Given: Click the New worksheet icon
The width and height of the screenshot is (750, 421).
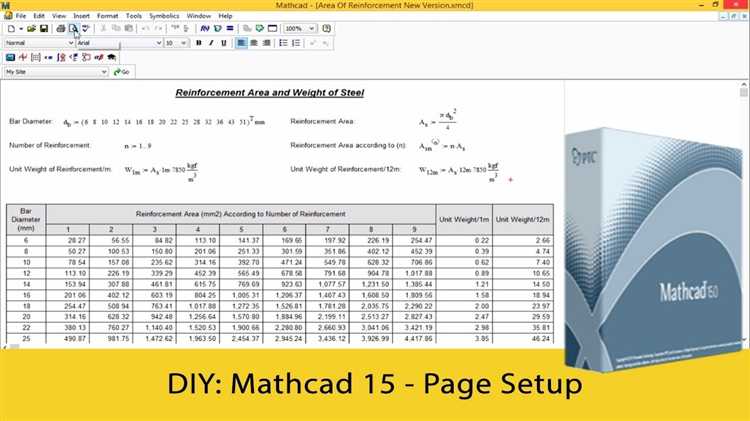Looking at the screenshot, I should [11, 29].
